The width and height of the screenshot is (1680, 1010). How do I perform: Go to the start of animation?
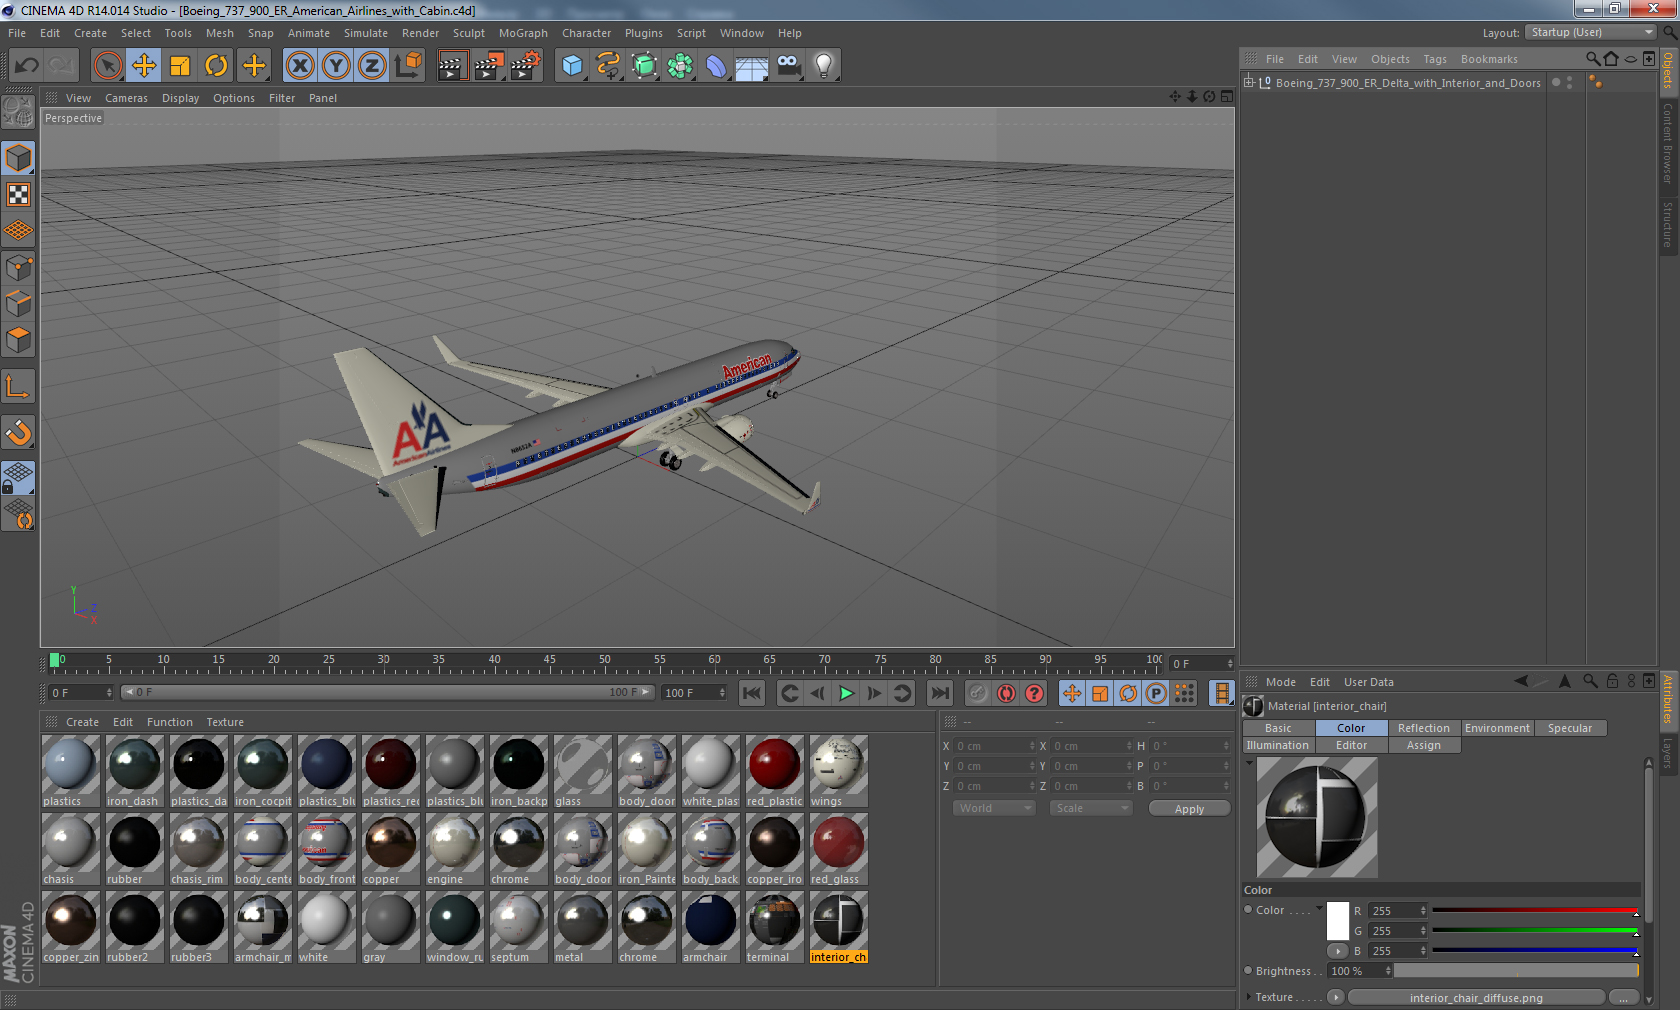point(752,693)
